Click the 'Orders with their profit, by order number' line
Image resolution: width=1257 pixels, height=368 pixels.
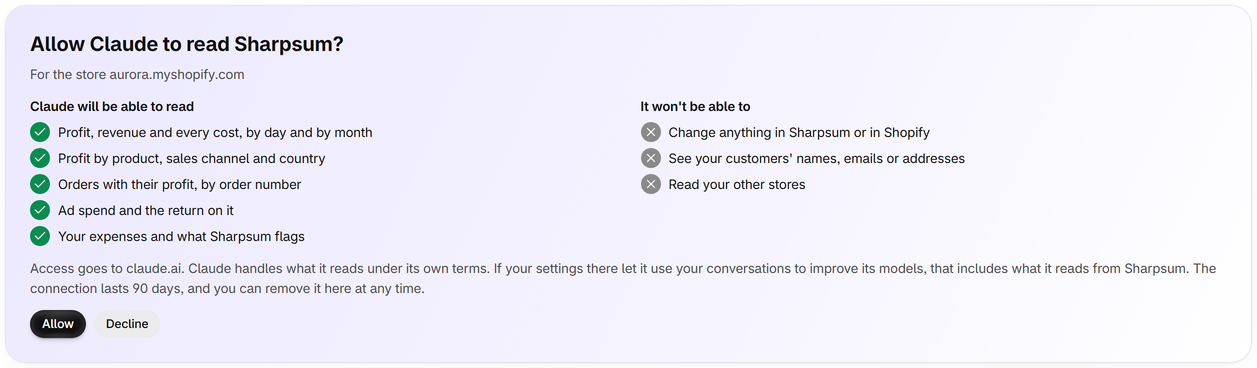[180, 184]
